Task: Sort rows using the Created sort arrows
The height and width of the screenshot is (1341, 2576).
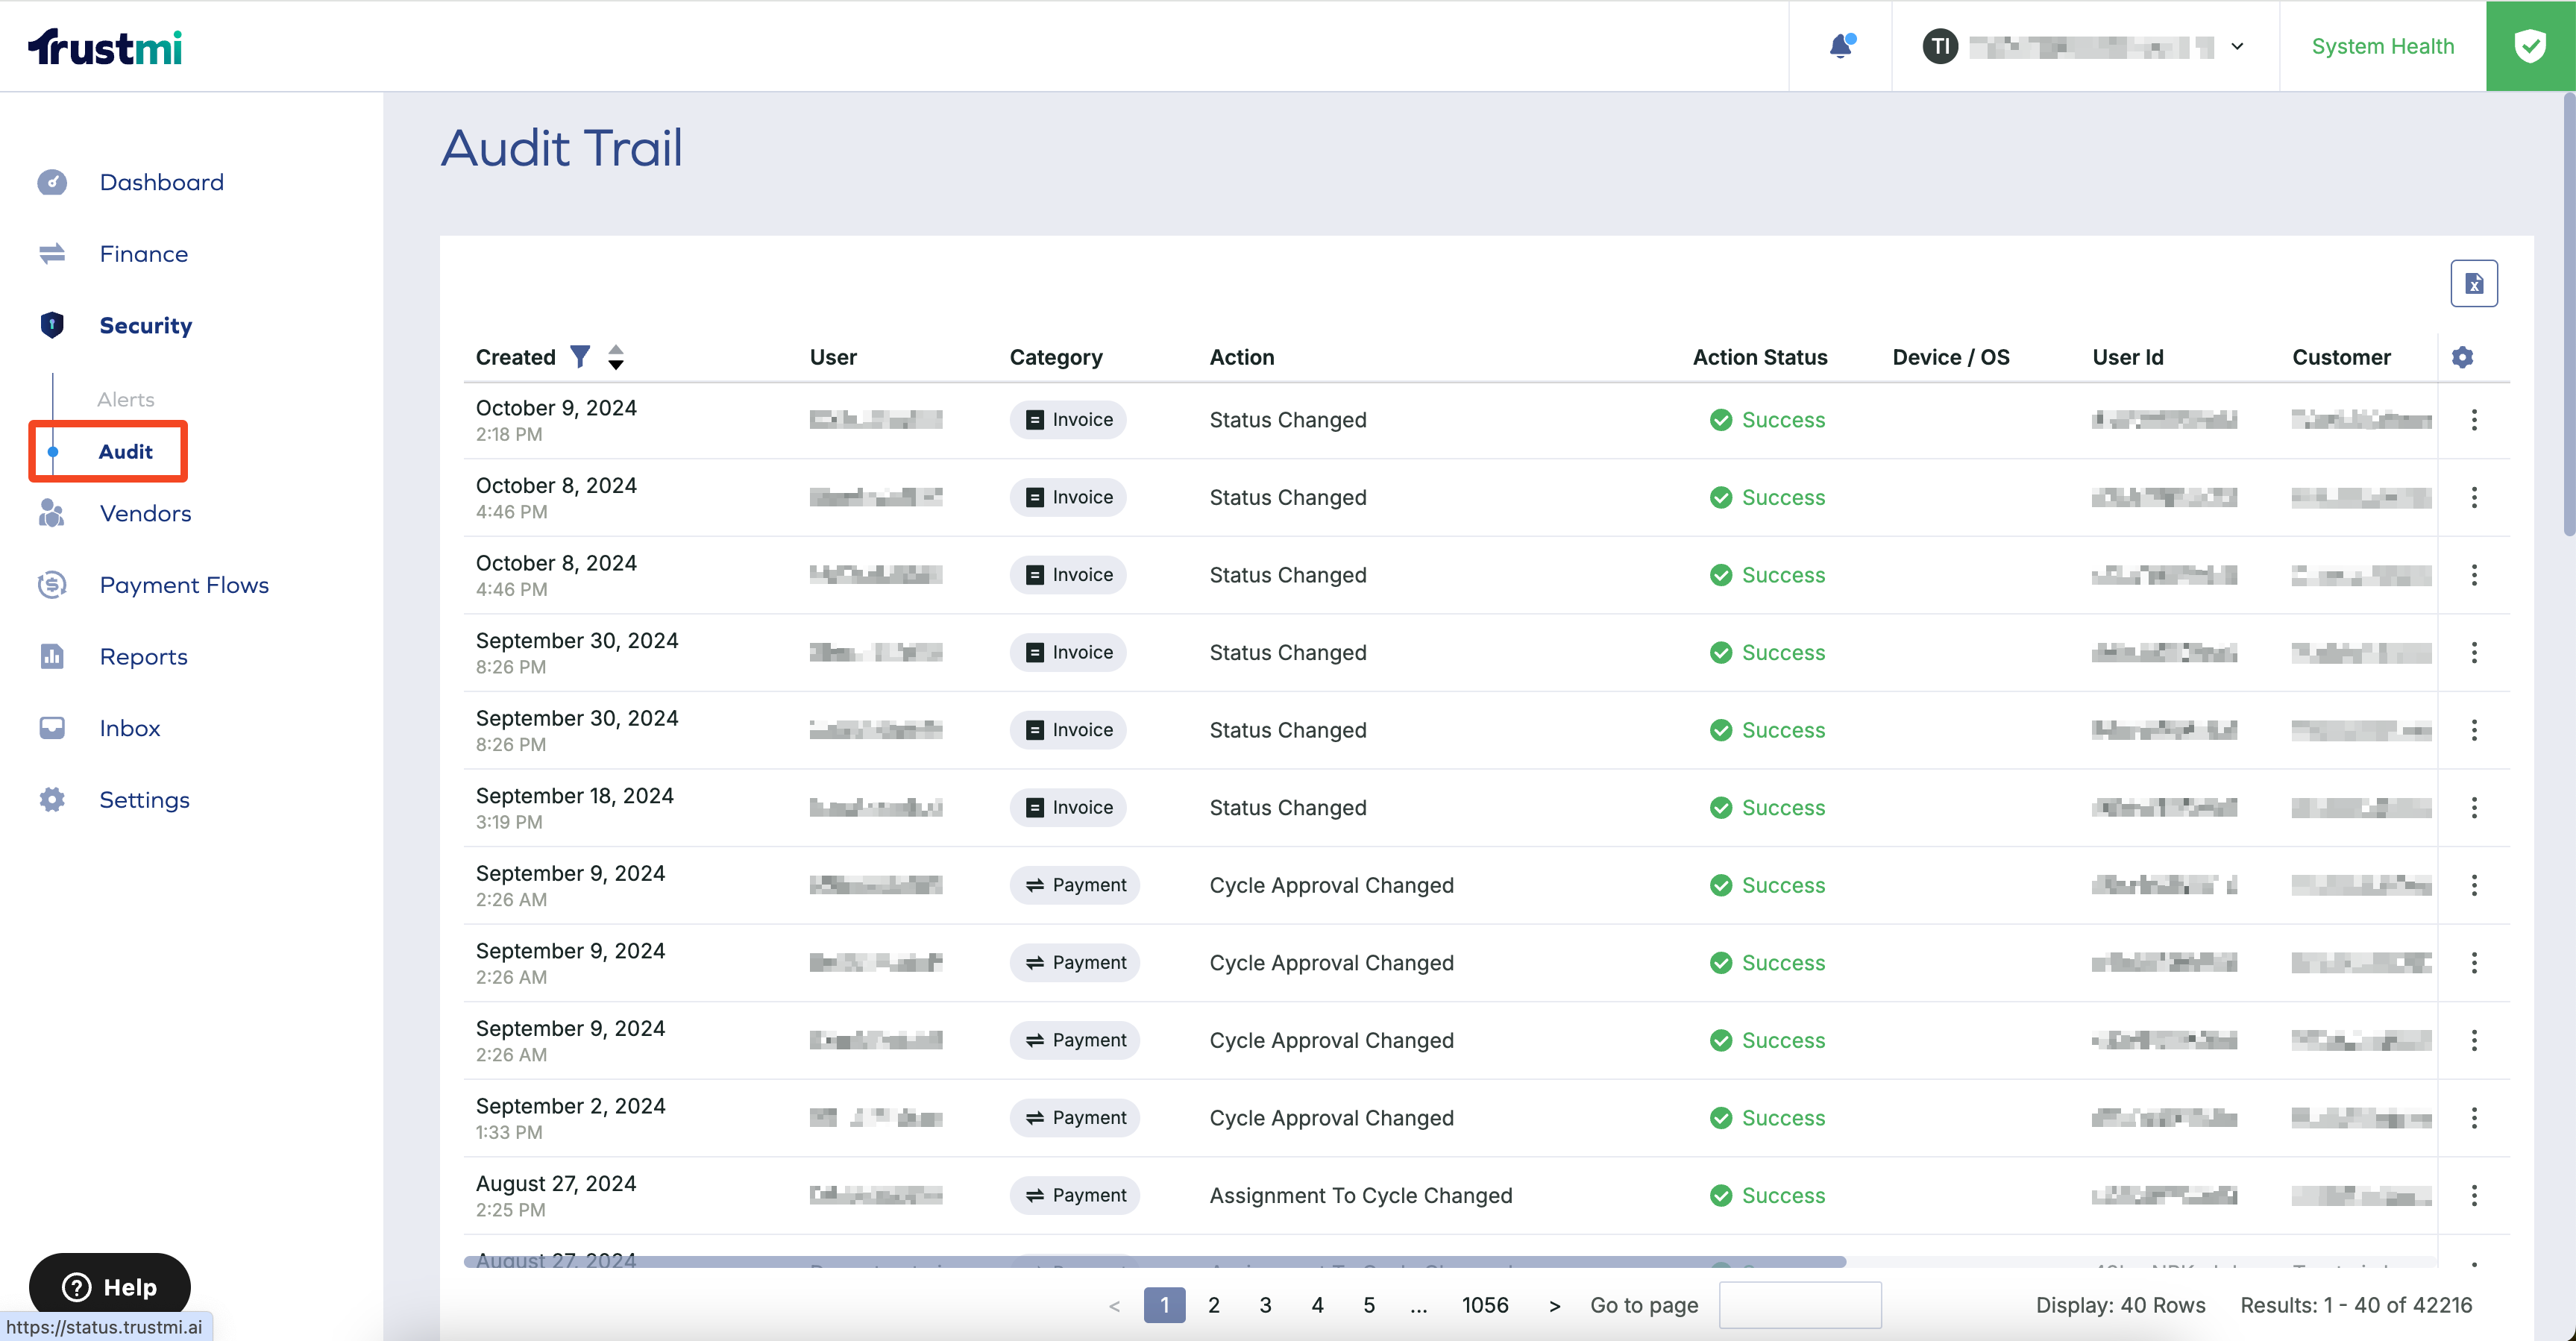Action: [615, 357]
